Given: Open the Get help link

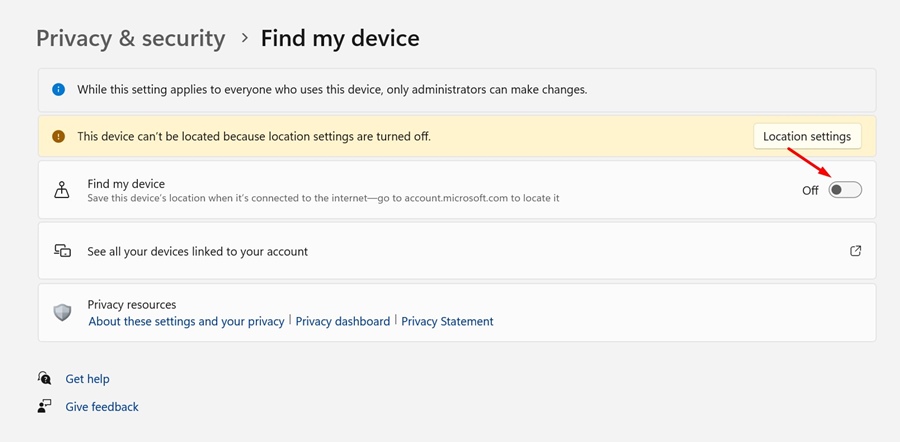Looking at the screenshot, I should (87, 379).
